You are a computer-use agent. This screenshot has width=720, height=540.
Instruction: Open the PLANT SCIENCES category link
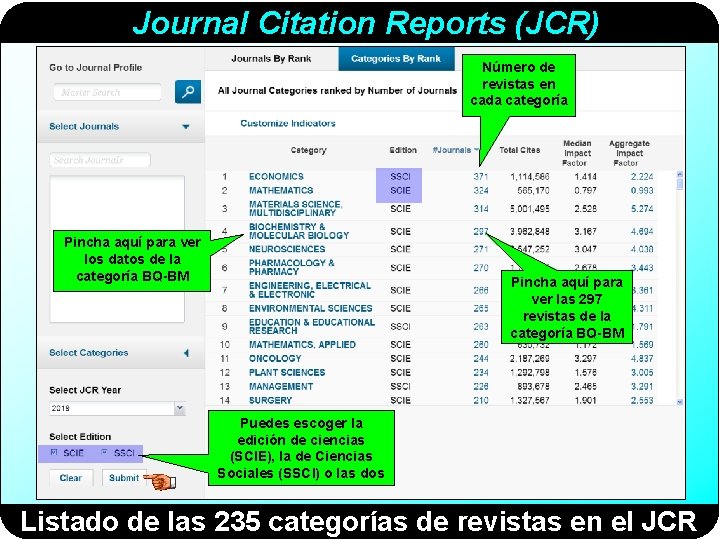coord(287,372)
